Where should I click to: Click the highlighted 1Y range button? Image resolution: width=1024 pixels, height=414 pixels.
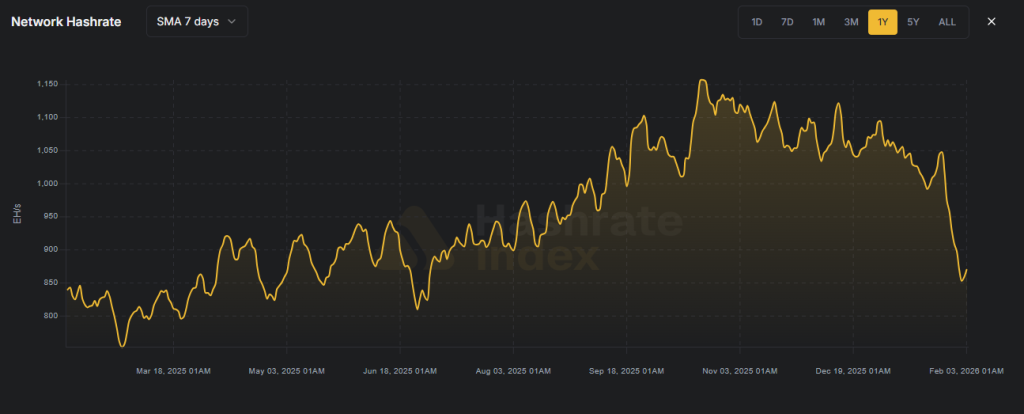point(882,22)
